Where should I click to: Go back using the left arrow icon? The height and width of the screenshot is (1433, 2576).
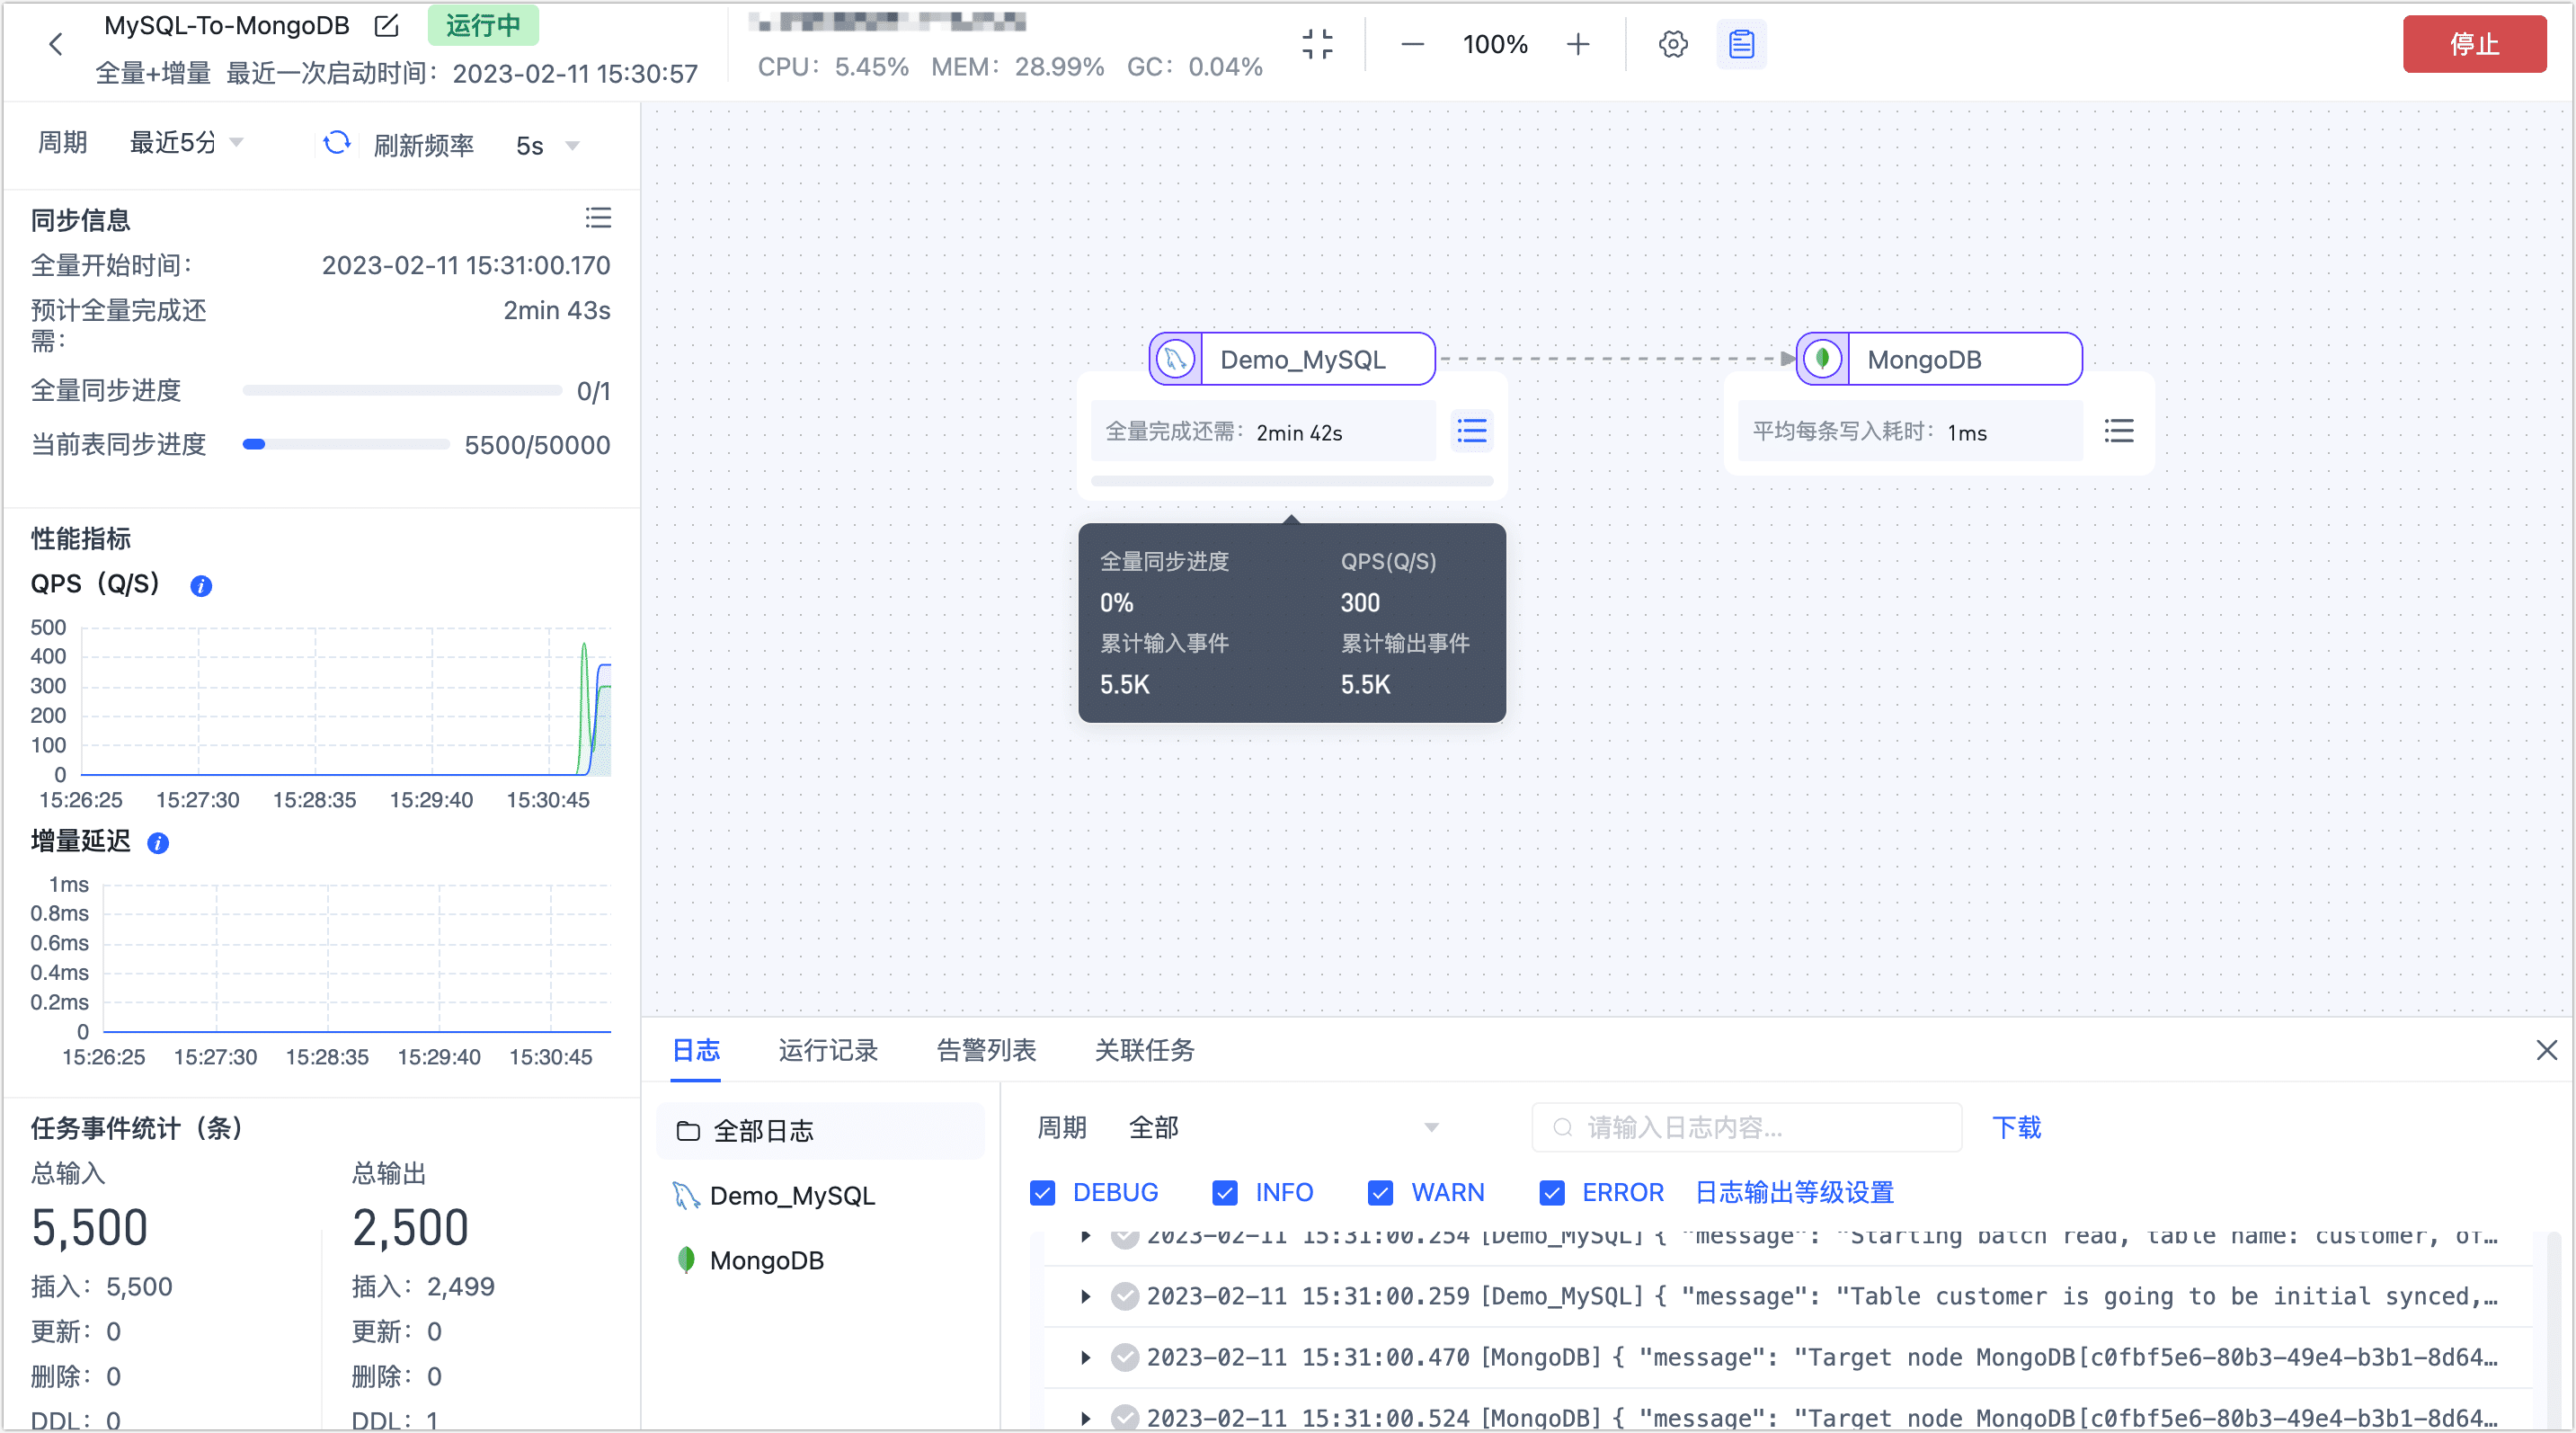[x=56, y=44]
